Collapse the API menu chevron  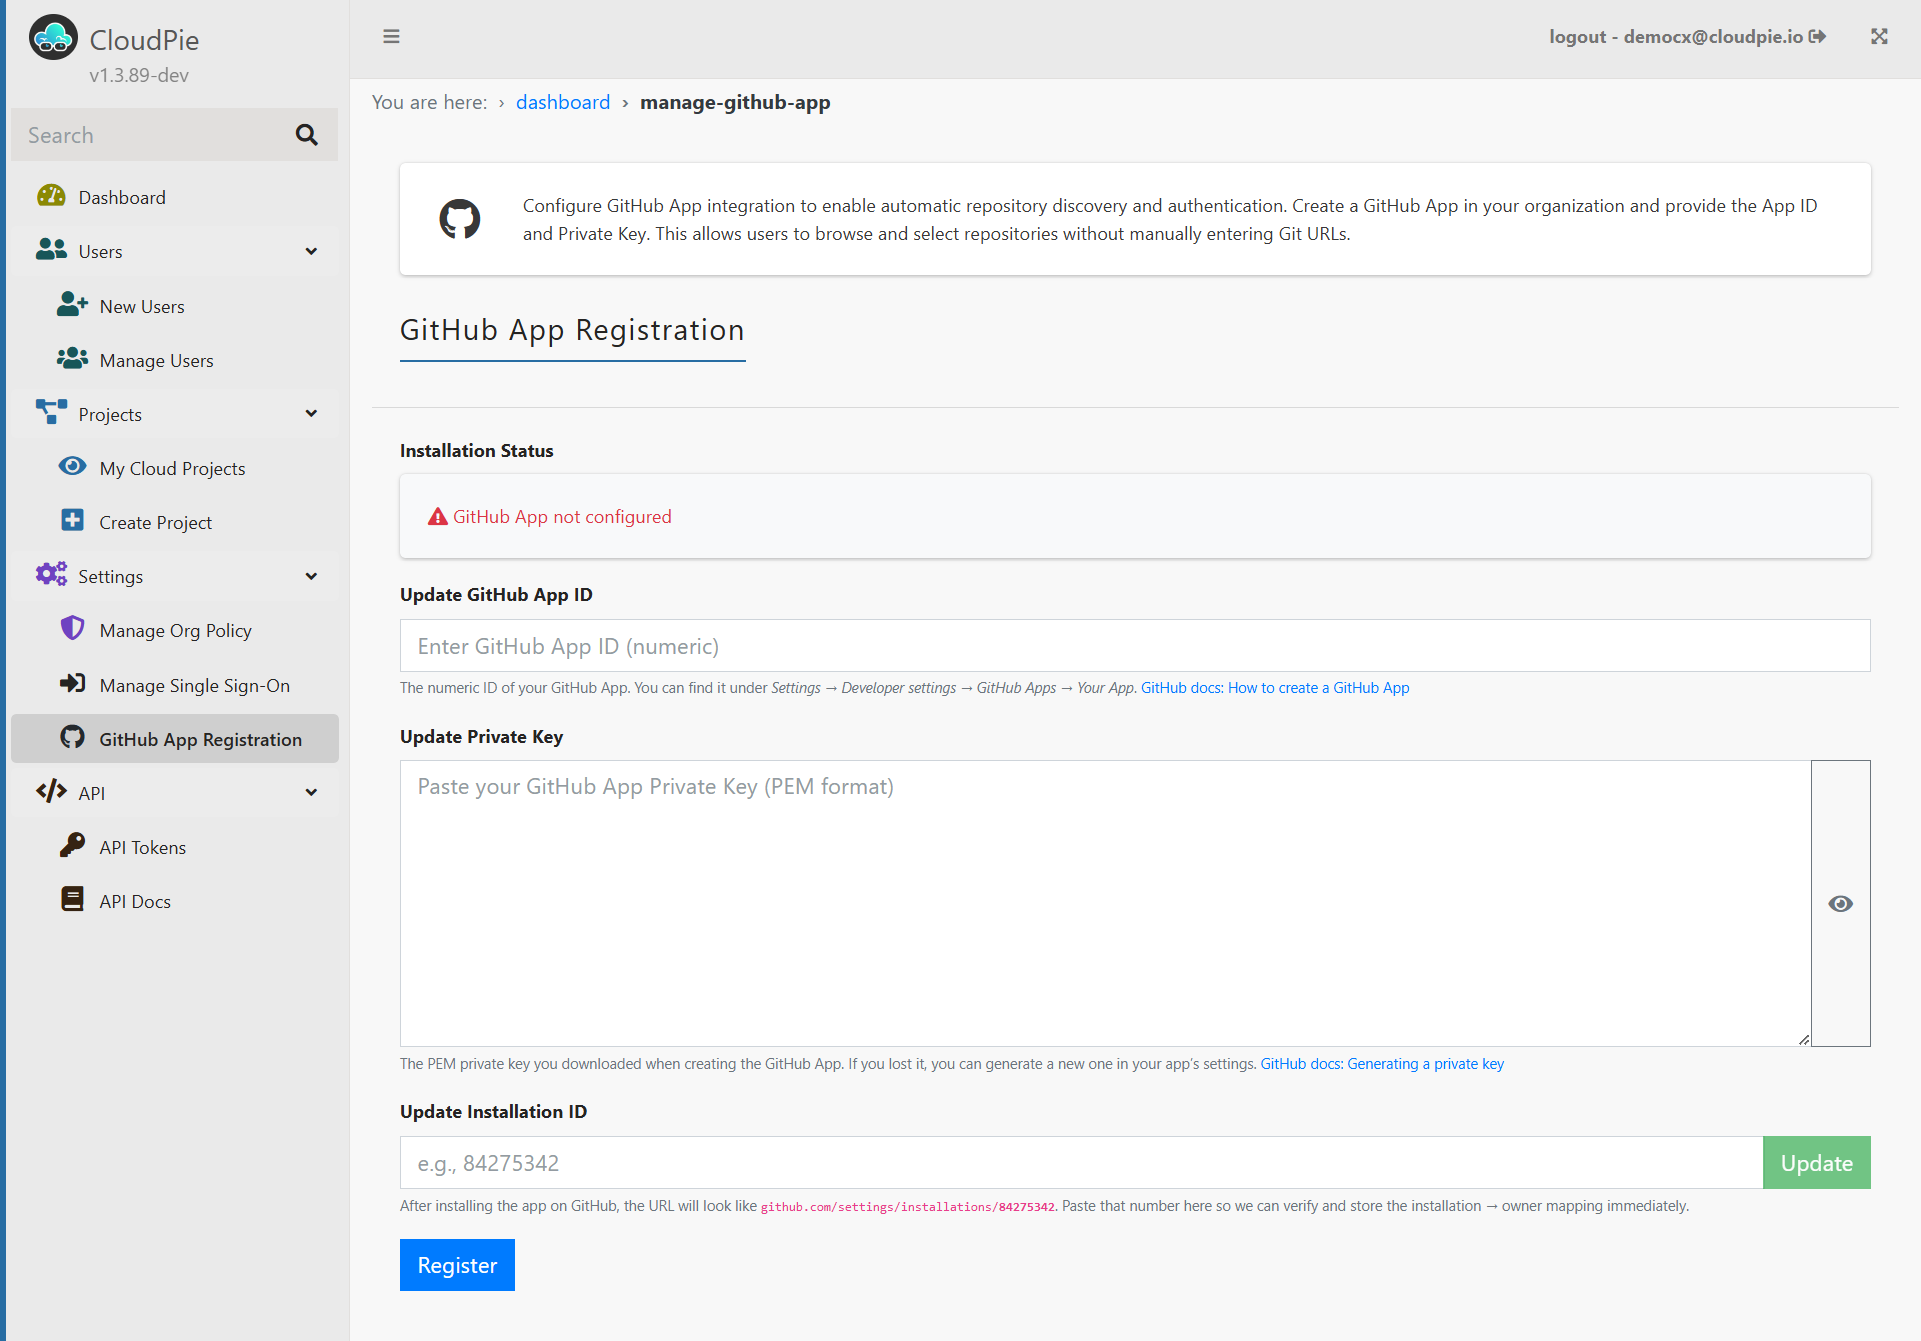pyautogui.click(x=311, y=792)
